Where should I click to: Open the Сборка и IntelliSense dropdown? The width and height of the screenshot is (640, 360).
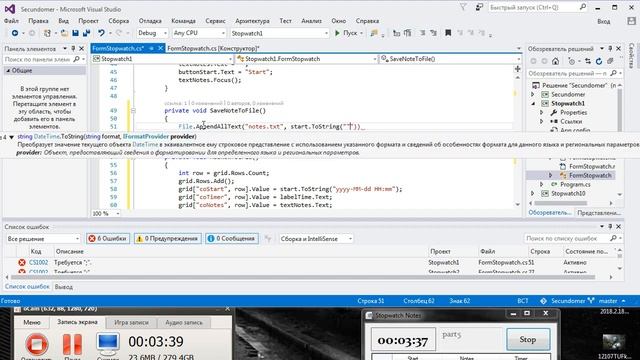click(316, 239)
